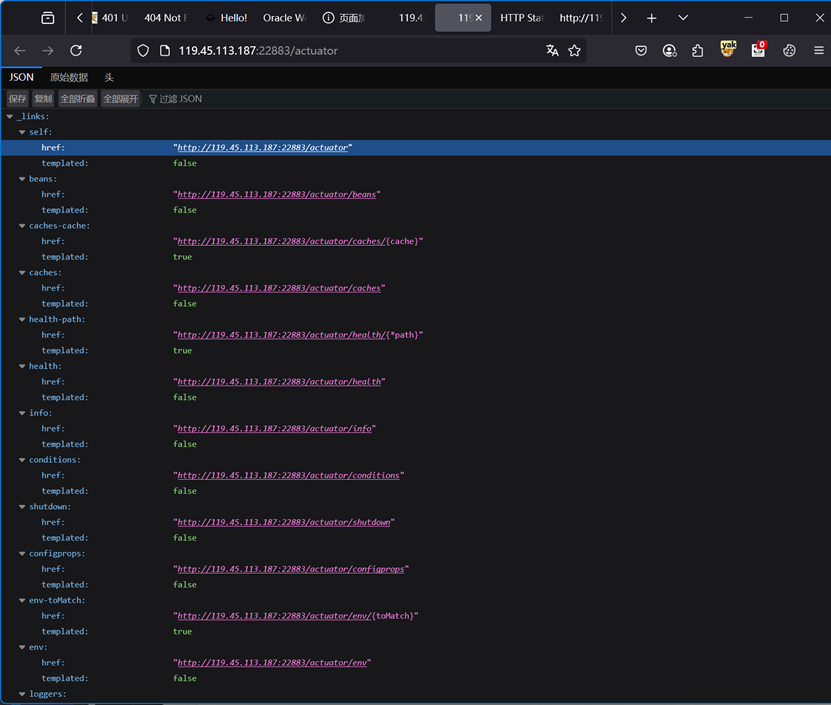Switch to the 原始数据 (raw data) tab
Viewport: 831px width, 705px height.
[x=69, y=77]
